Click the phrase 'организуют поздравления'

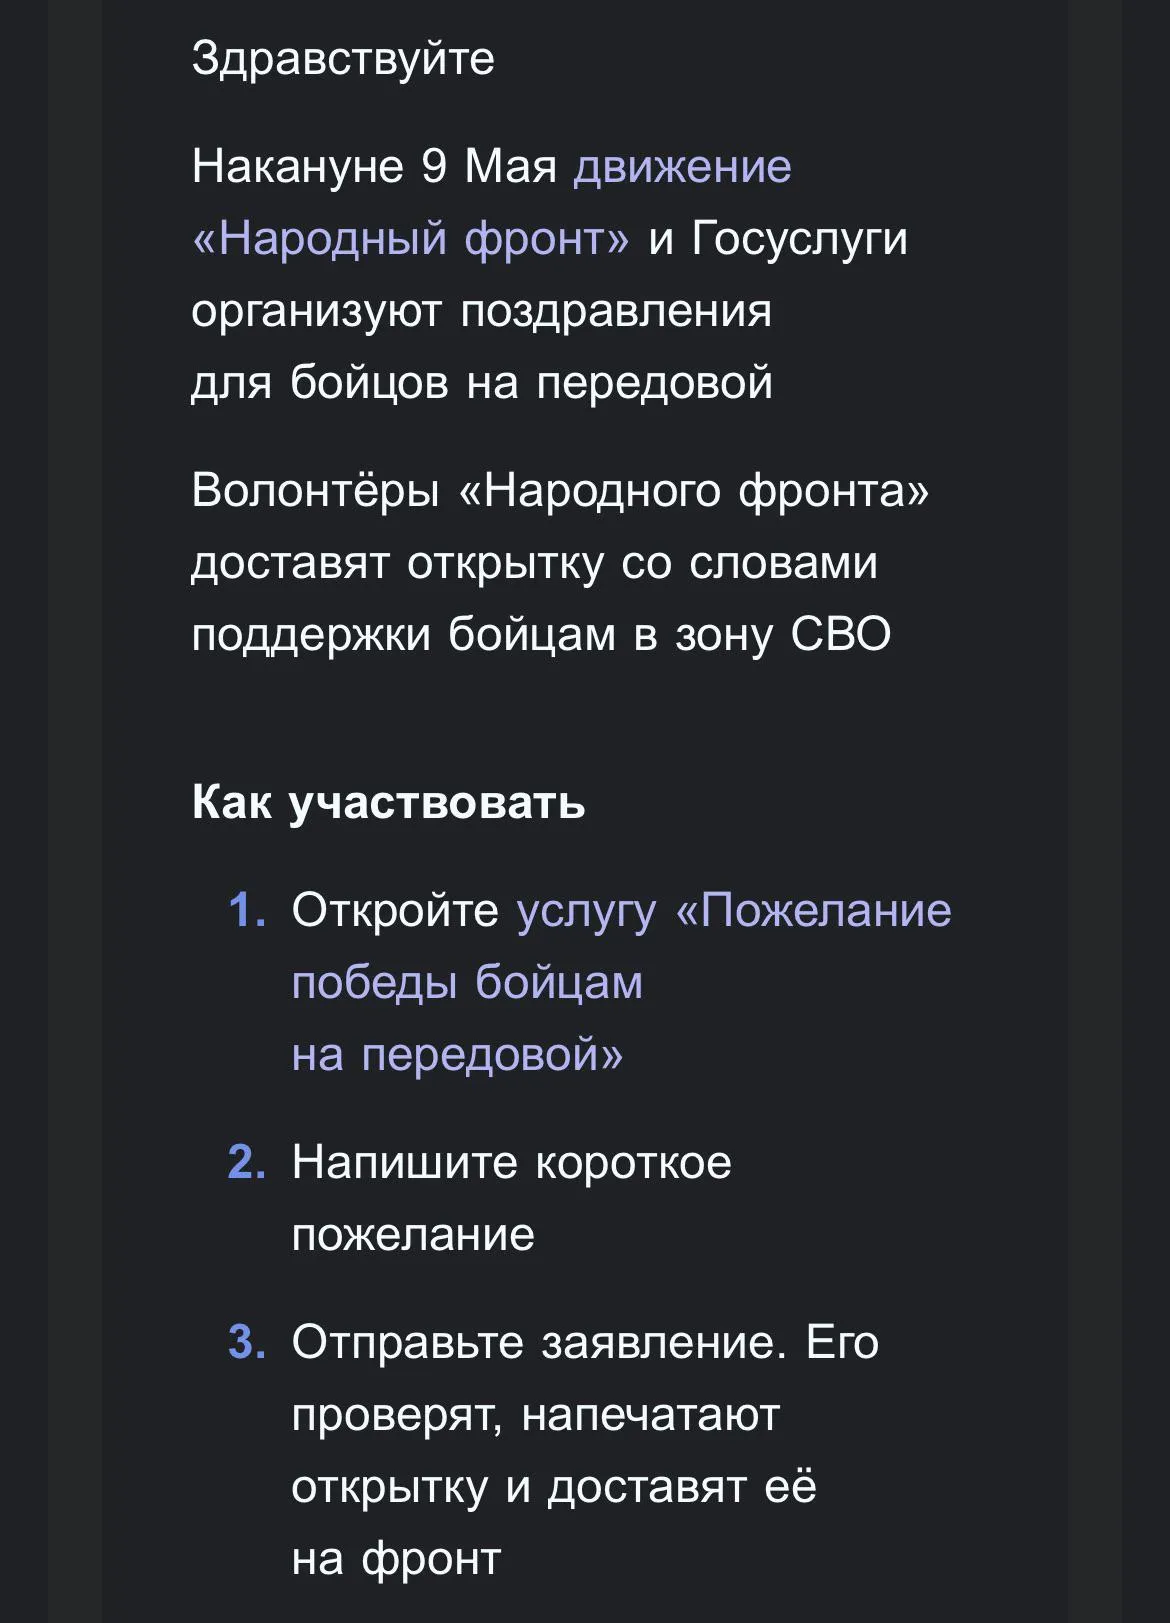[481, 310]
